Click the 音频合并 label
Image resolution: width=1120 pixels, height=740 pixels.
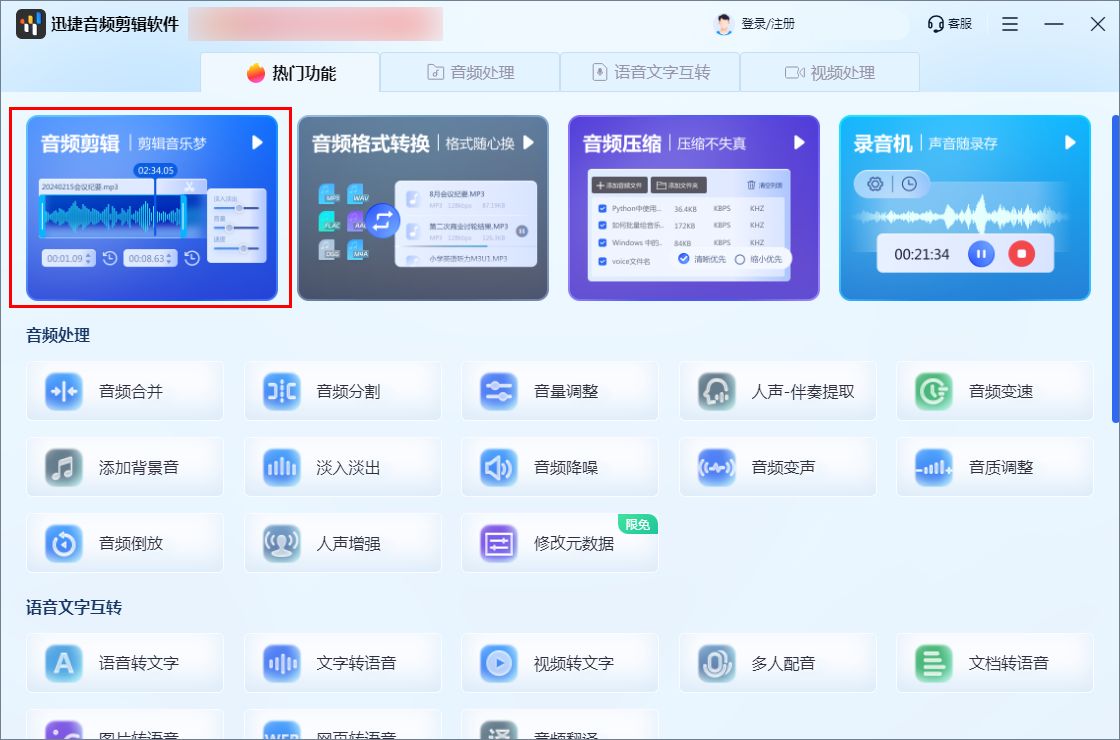click(x=131, y=391)
